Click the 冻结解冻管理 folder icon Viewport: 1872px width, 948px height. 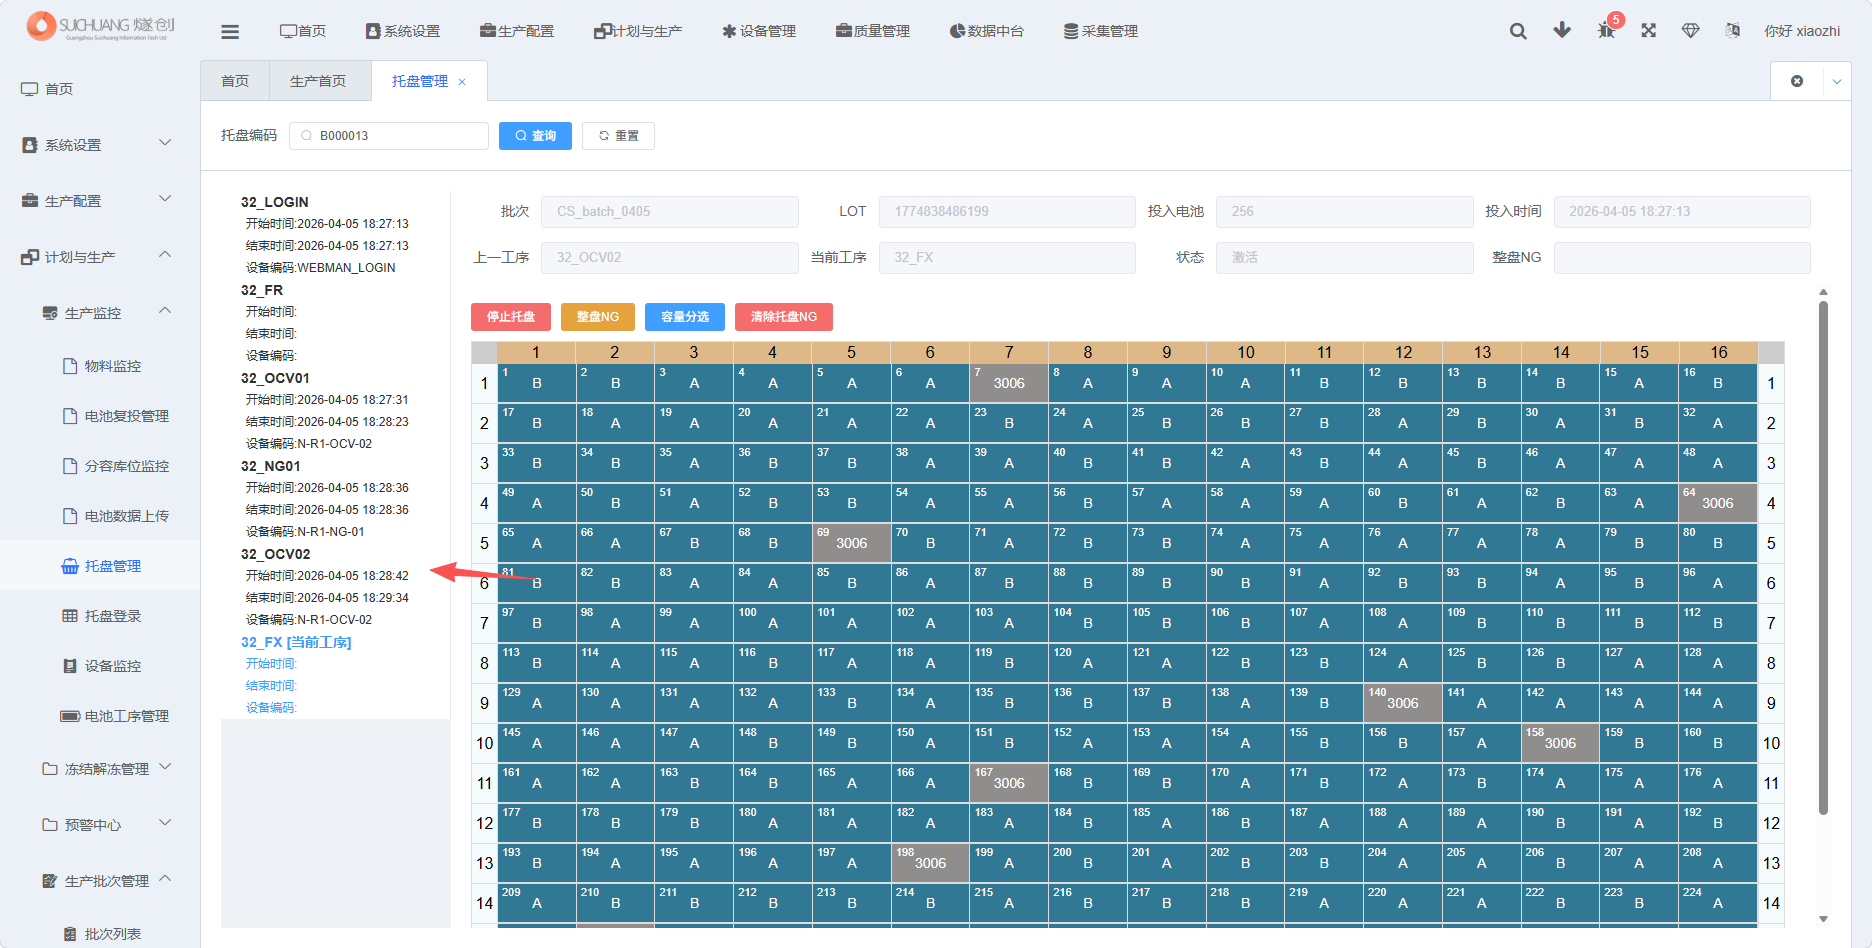(x=50, y=769)
